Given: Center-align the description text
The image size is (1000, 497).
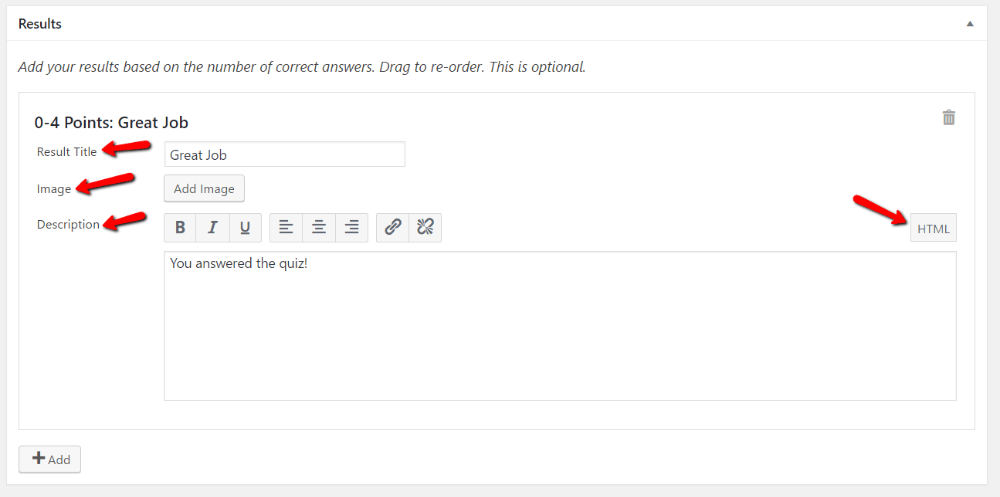Looking at the screenshot, I should 319,228.
